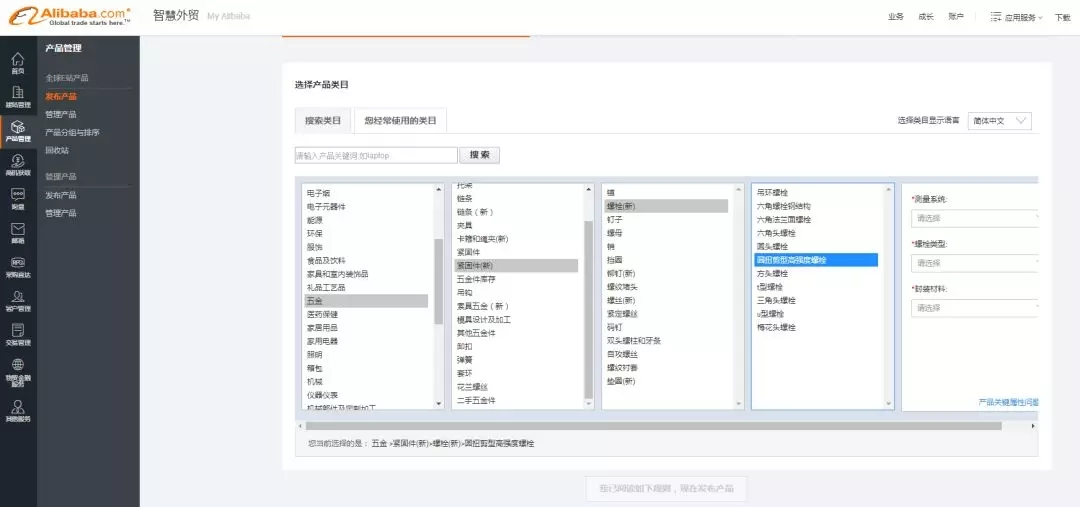Open the 询盘 chat bubble icon
The width and height of the screenshot is (1080, 507).
(17, 198)
